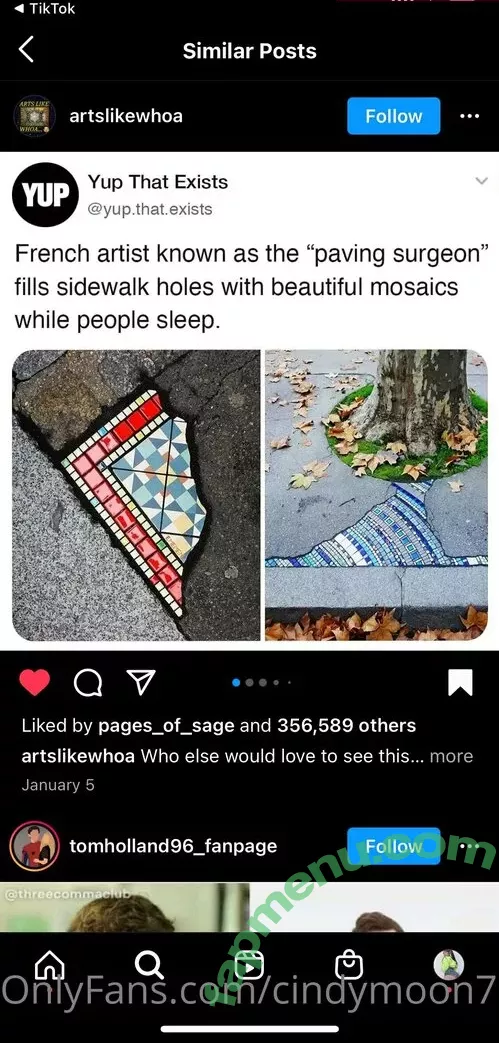Follow the artslikewhoa account

click(x=394, y=116)
